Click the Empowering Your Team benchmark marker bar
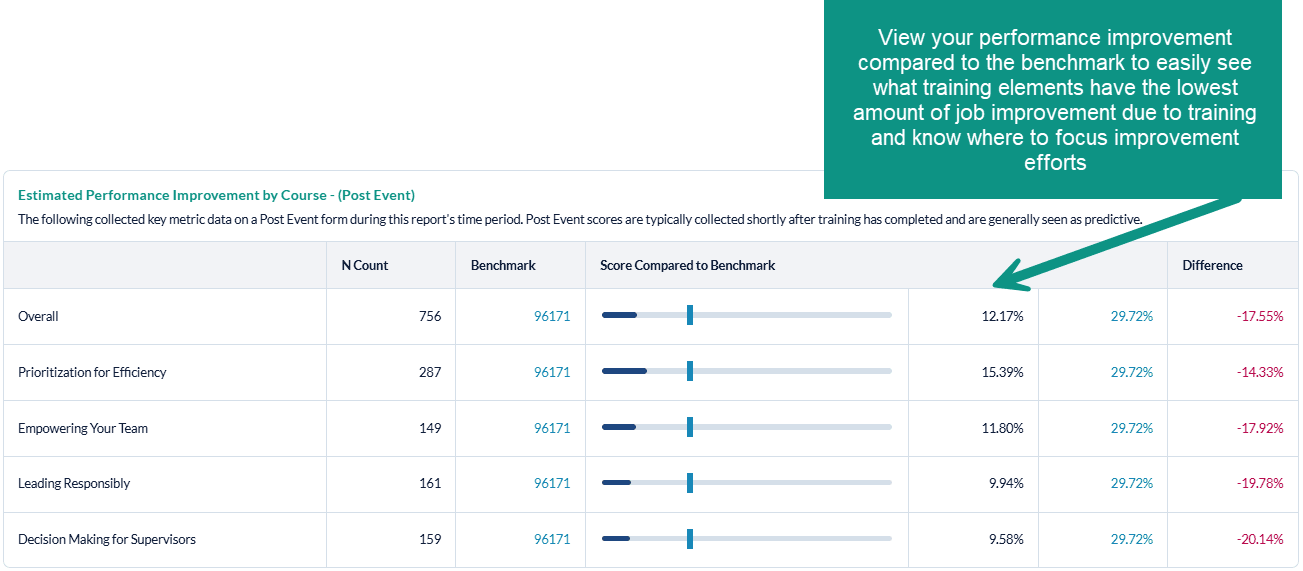This screenshot has width=1303, height=571. tap(690, 428)
